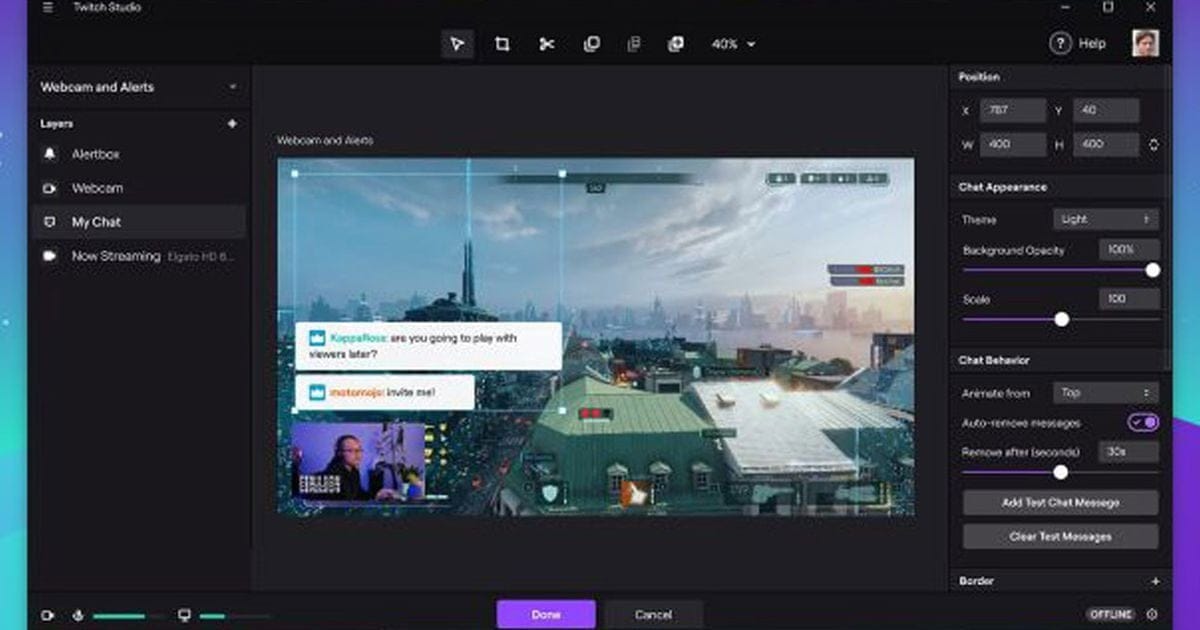Click the webcam preview on canvas
Viewport: 1200px width, 630px height.
tap(359, 461)
